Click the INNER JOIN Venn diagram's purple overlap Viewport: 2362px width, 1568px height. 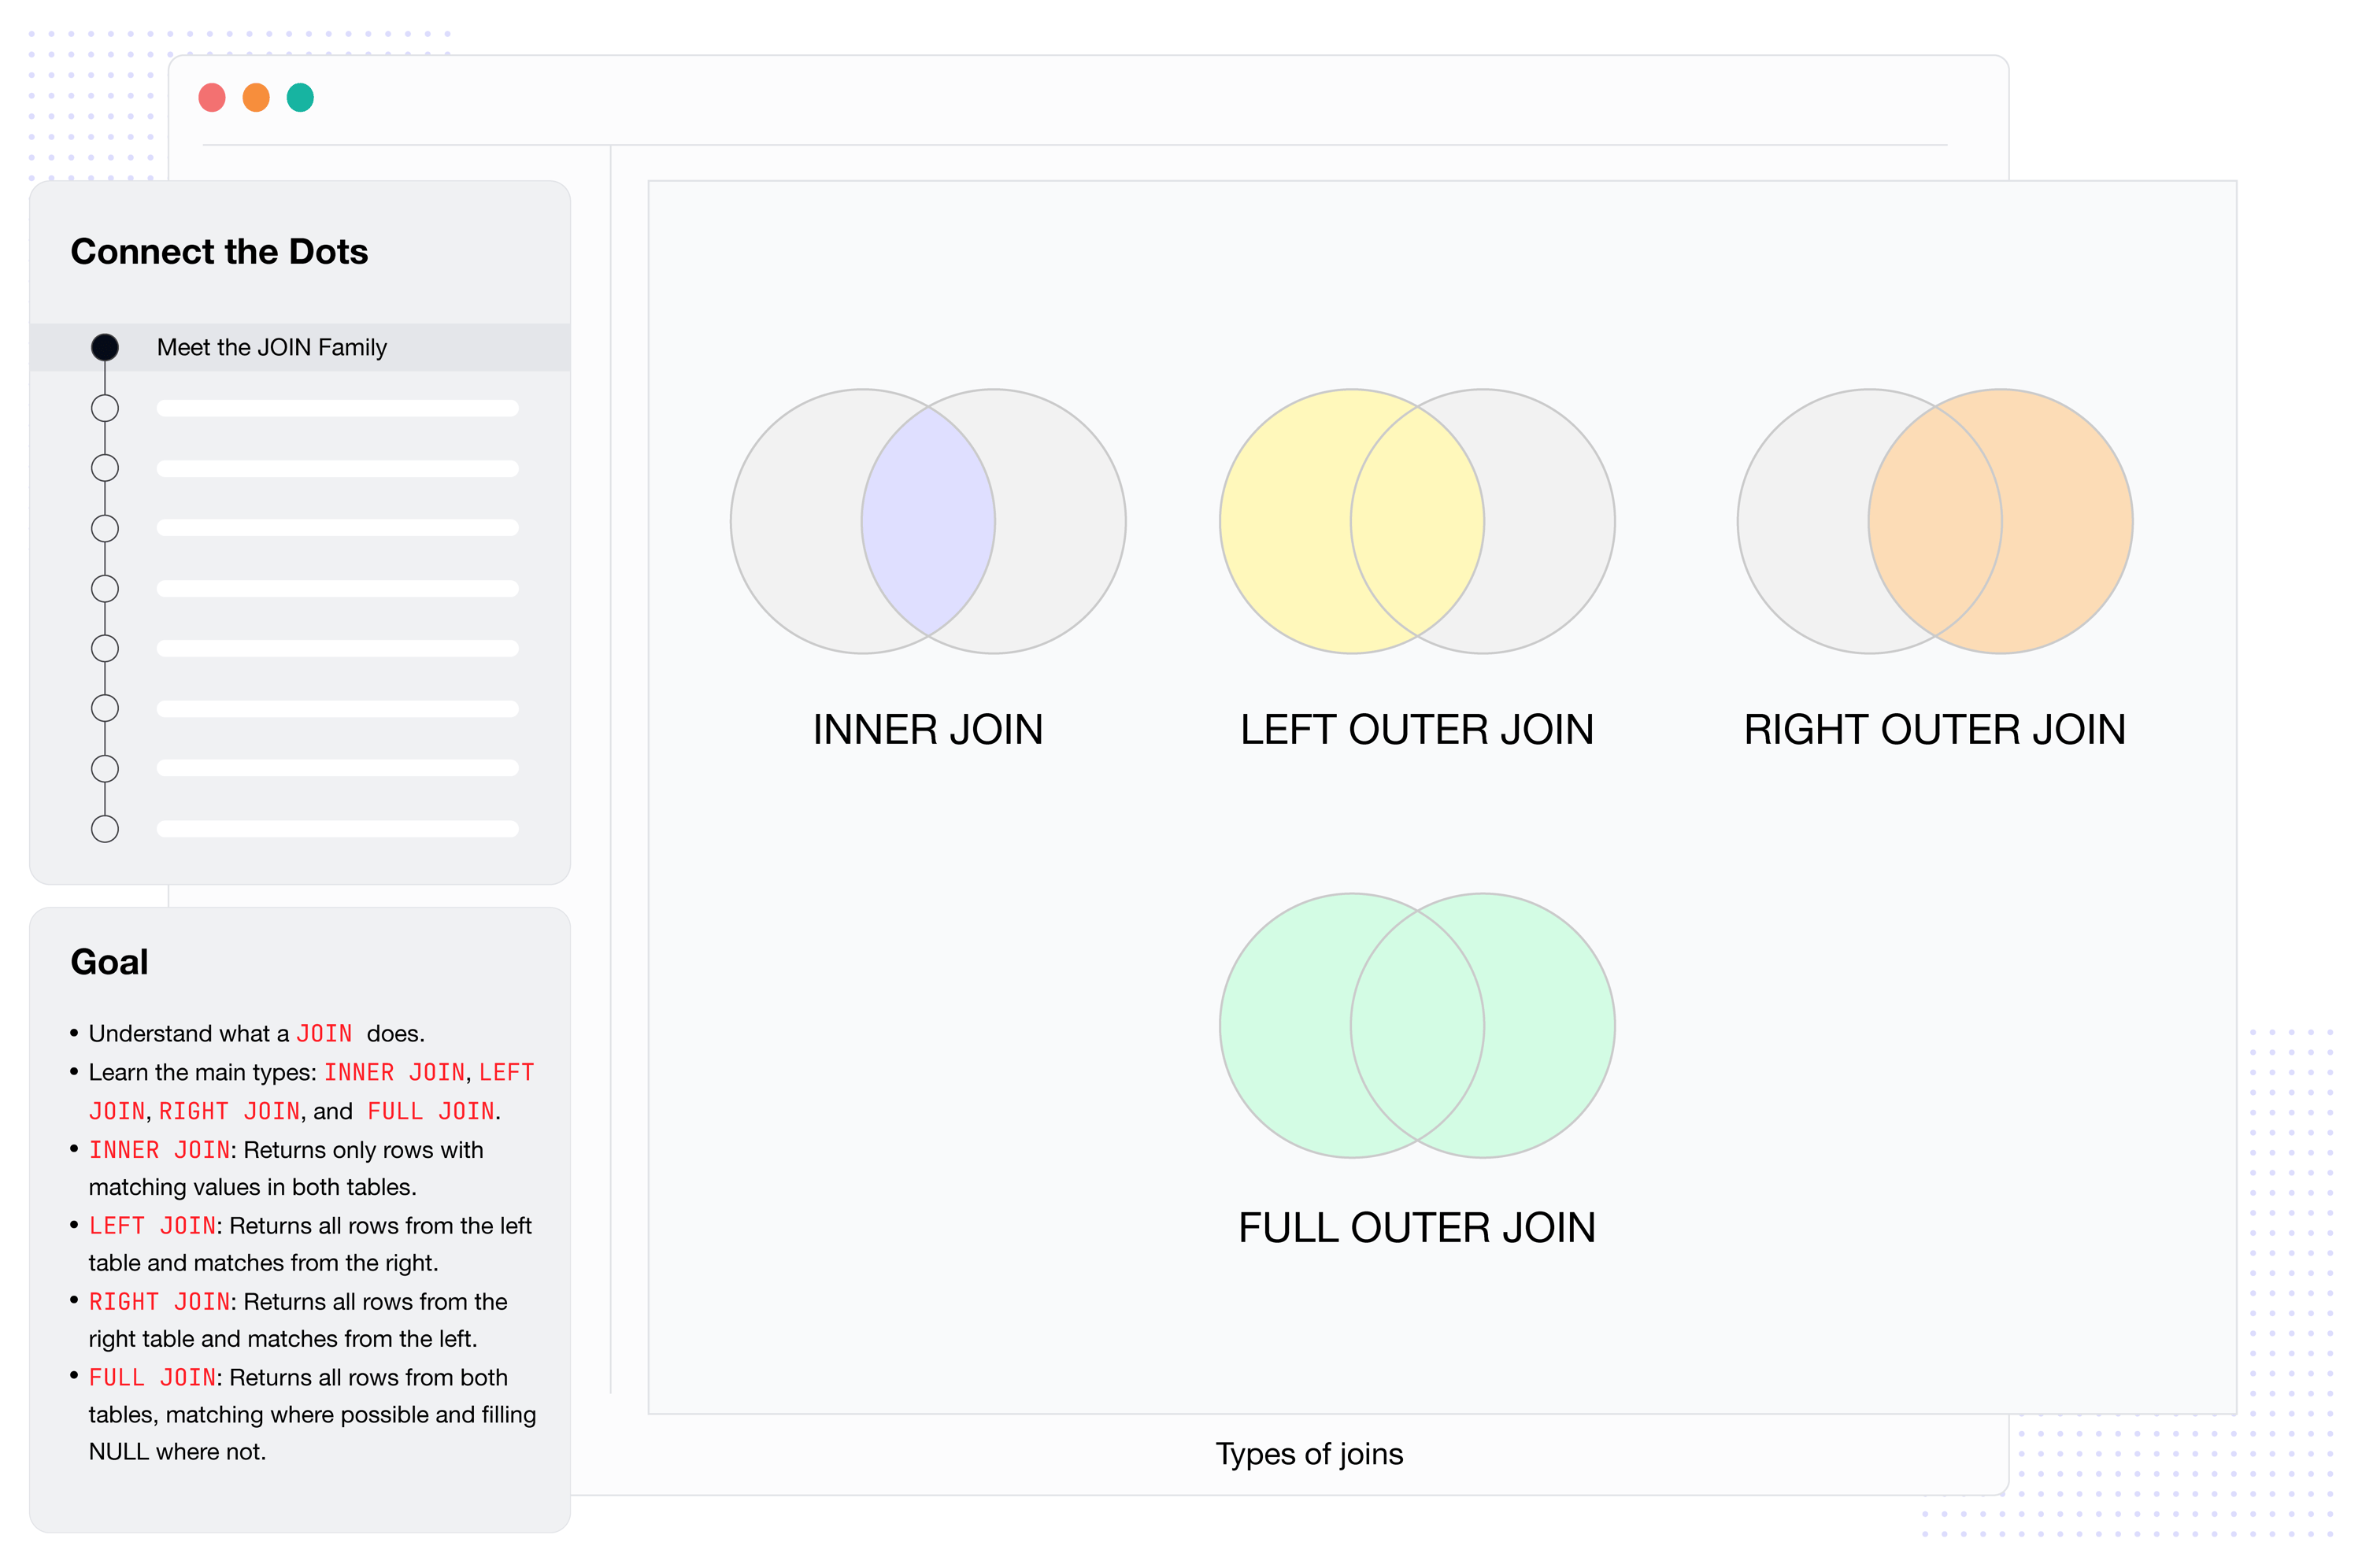[x=928, y=521]
